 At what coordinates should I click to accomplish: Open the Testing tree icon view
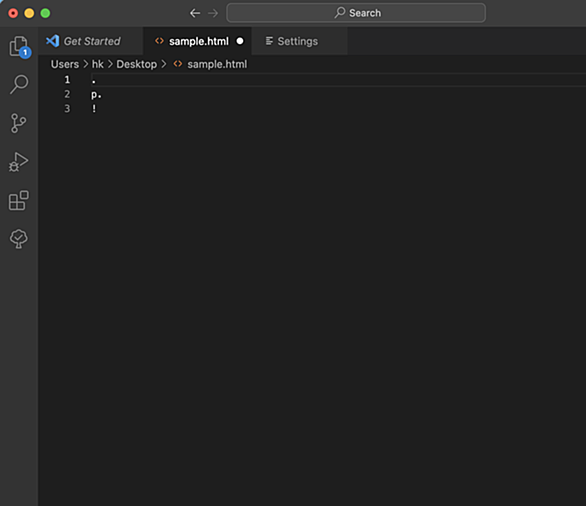18,239
